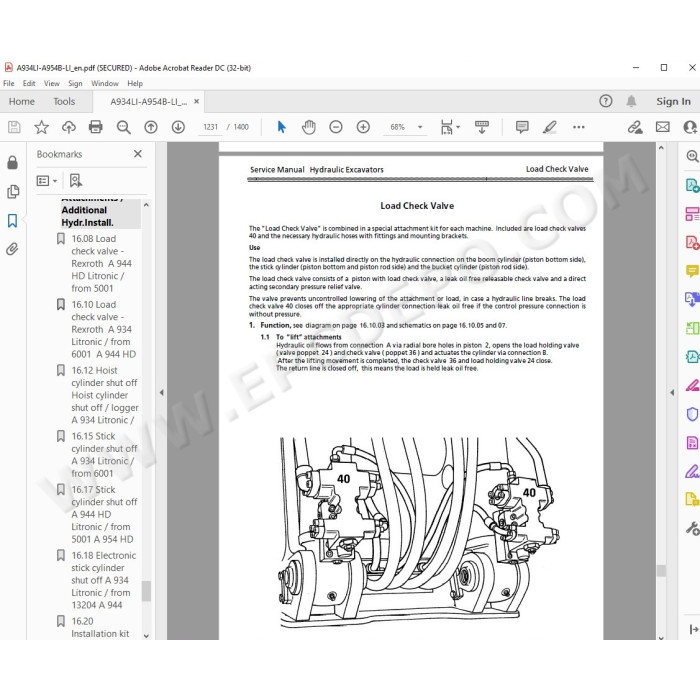Toggle Bookmarks panel icon
700x700 pixels.
pos(12,221)
